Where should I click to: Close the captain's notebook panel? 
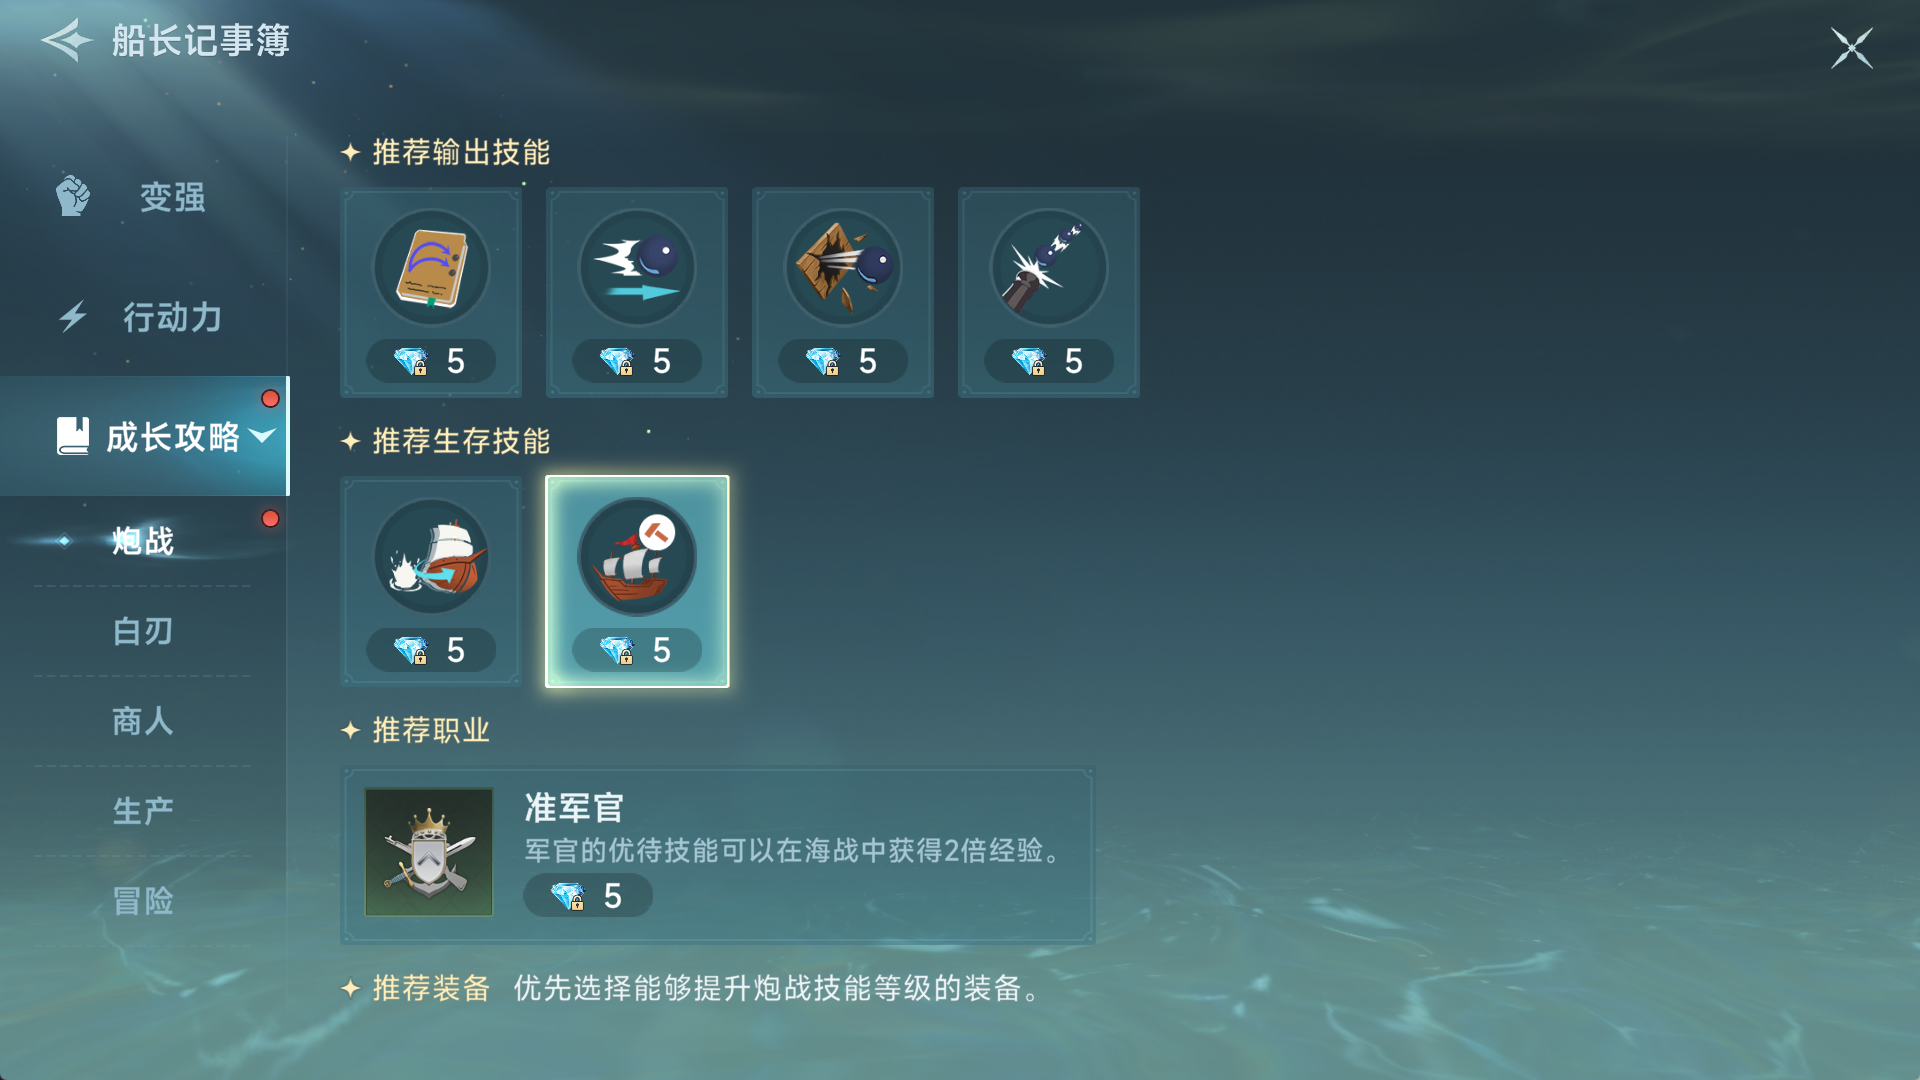[x=1851, y=47]
